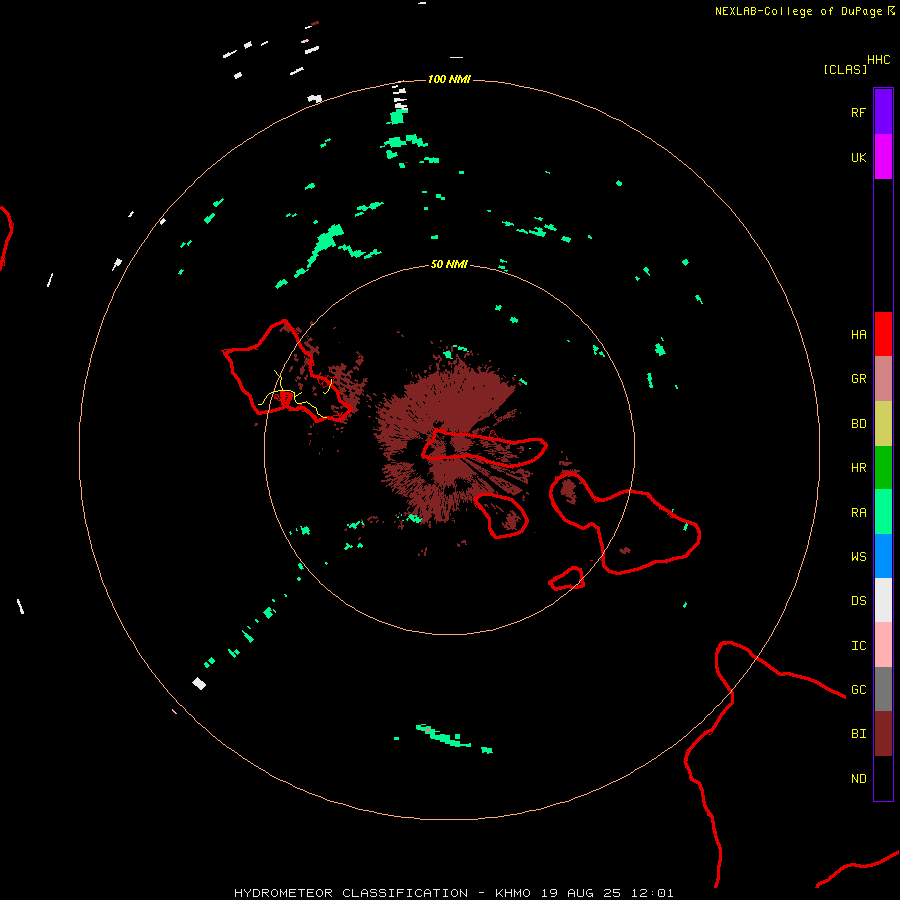
Task: Click the IC pink legend swatch
Action: pos(883,645)
